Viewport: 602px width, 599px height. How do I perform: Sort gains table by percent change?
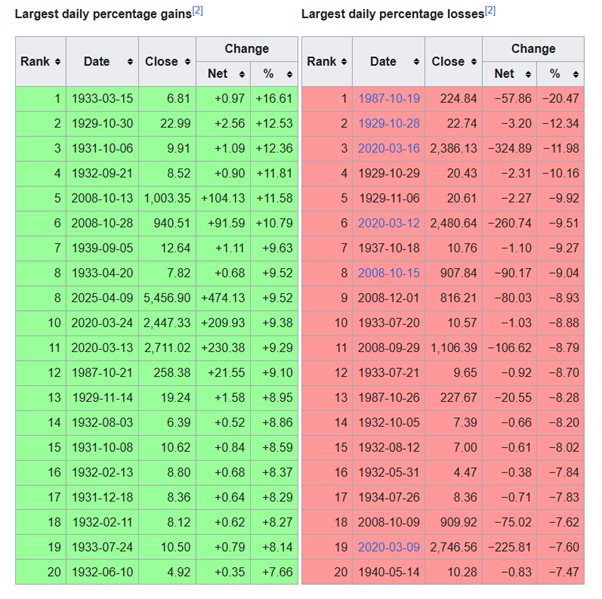289,74
